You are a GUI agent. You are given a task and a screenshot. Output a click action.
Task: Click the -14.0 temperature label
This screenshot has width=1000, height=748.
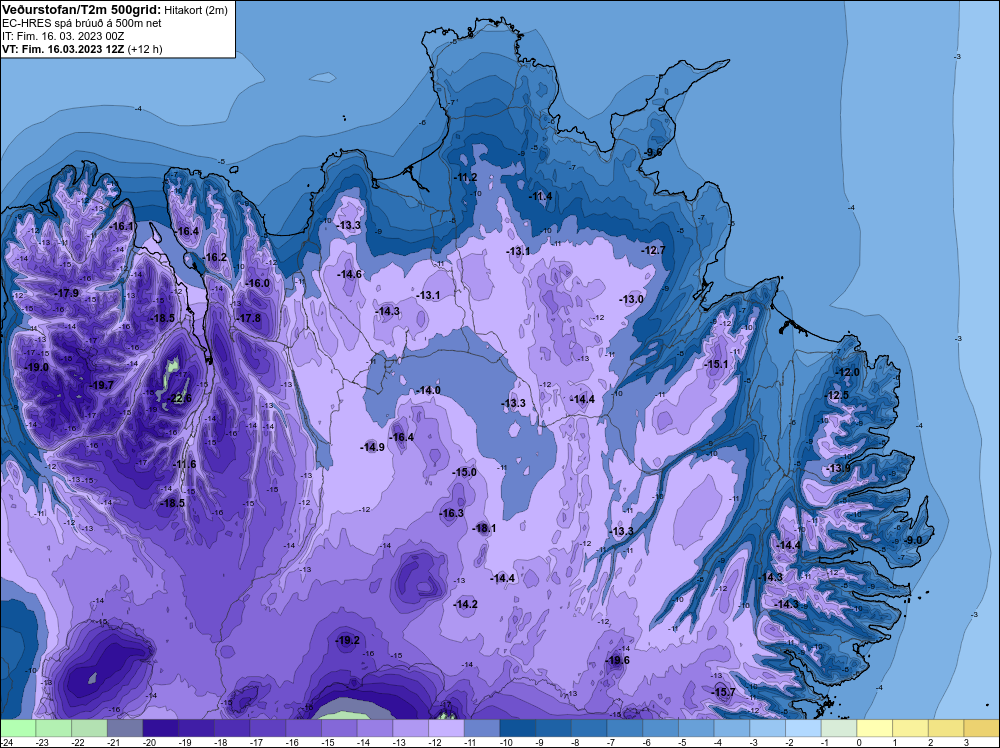428,390
